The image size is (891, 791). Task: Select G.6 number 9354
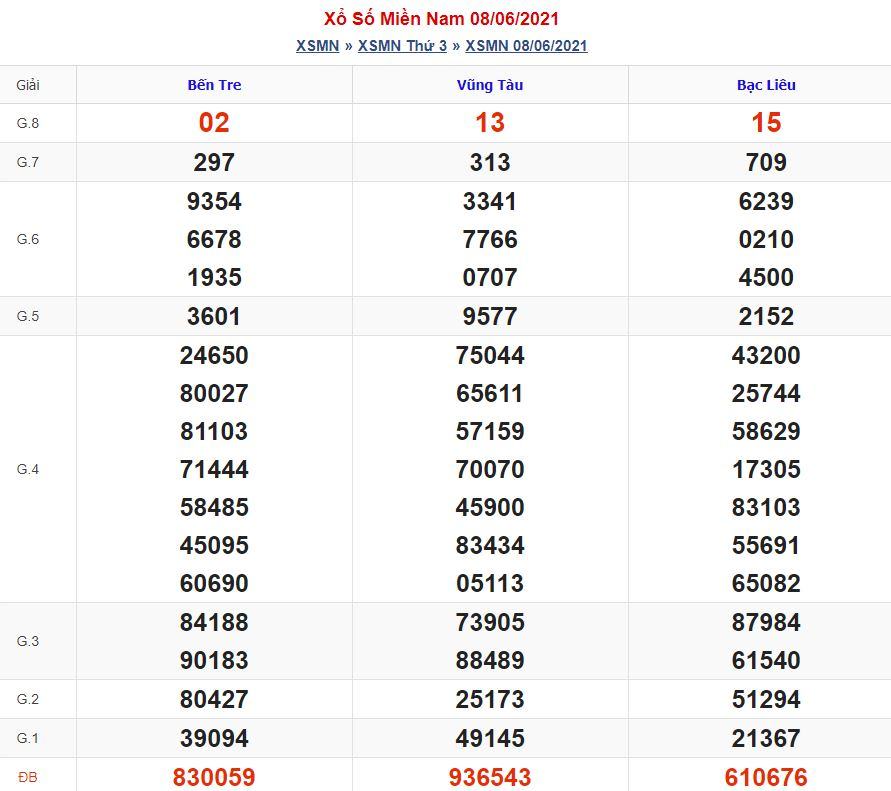click(214, 202)
